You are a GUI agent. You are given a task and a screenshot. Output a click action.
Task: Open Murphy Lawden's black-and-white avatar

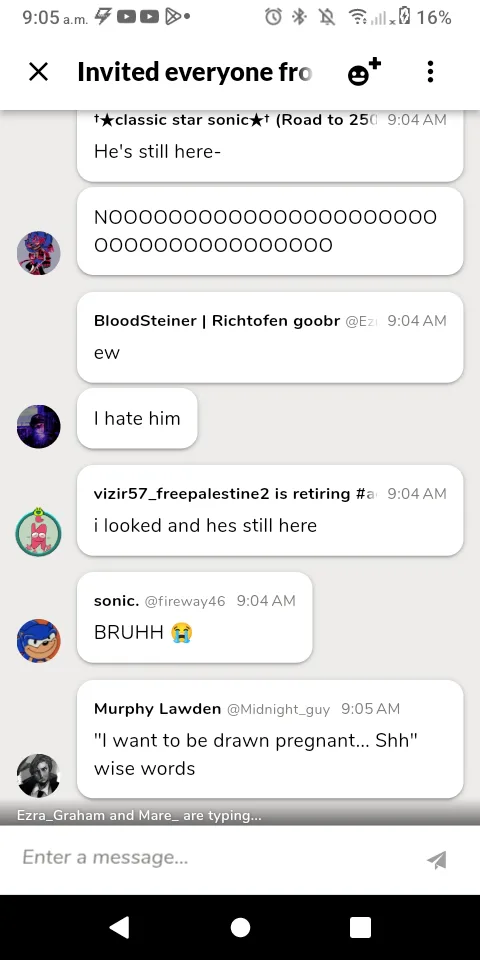(x=39, y=775)
